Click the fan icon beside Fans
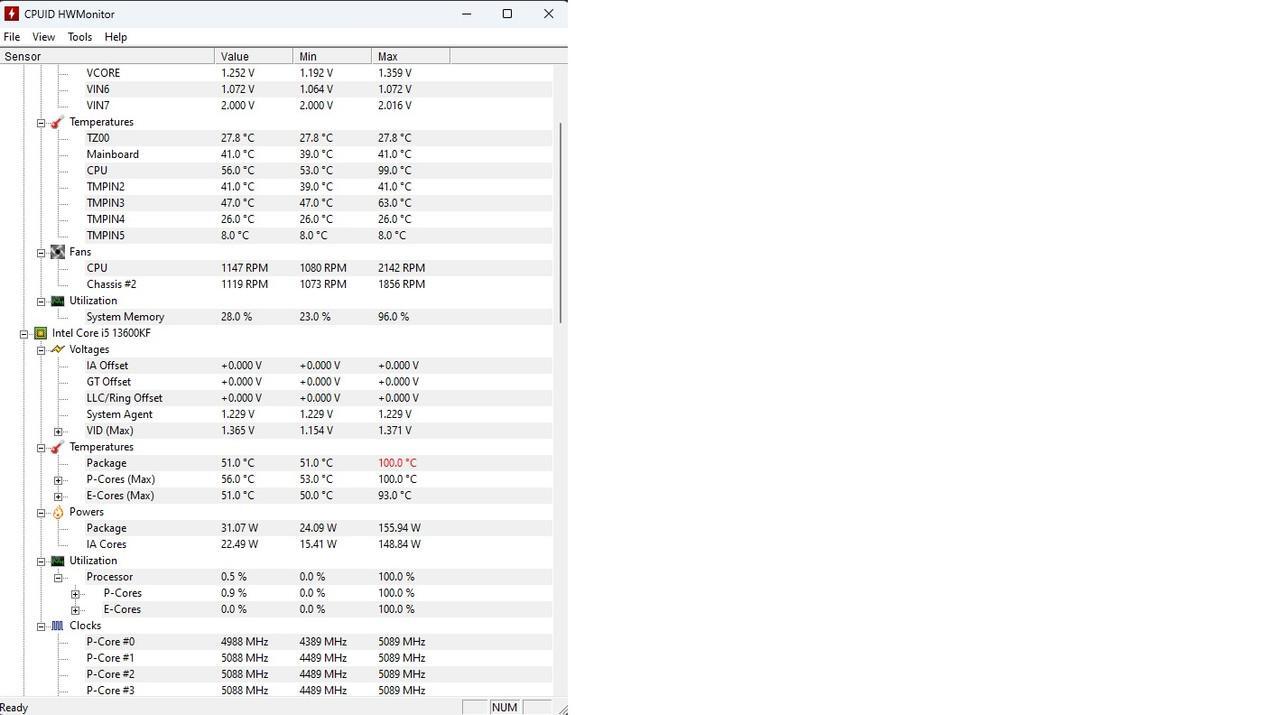Viewport: 1280px width, 715px height. tap(57, 252)
